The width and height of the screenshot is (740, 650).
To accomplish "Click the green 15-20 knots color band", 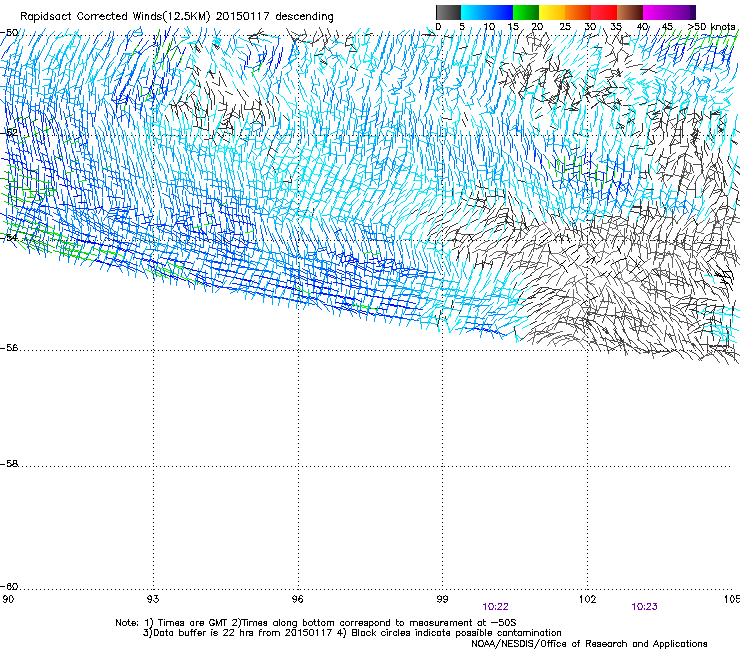I will 526,12.
